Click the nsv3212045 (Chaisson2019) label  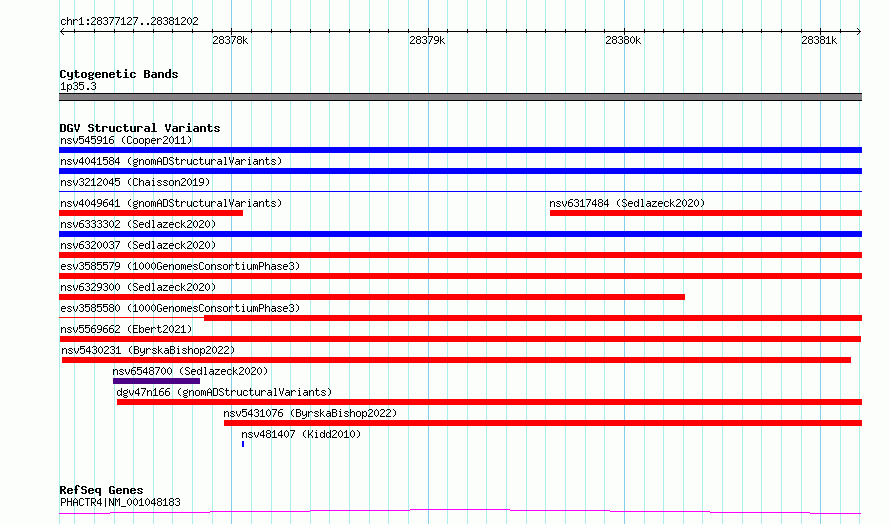pyautogui.click(x=135, y=182)
